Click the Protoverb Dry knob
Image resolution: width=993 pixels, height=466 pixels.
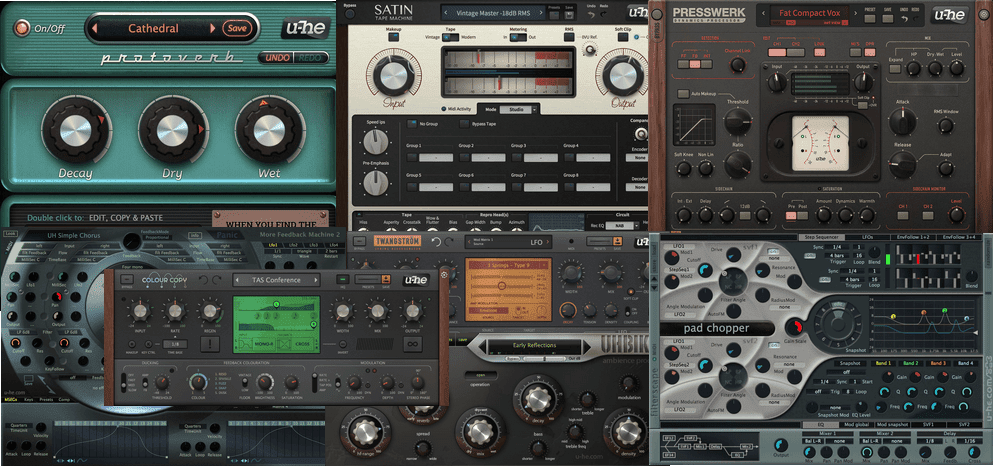coord(173,130)
